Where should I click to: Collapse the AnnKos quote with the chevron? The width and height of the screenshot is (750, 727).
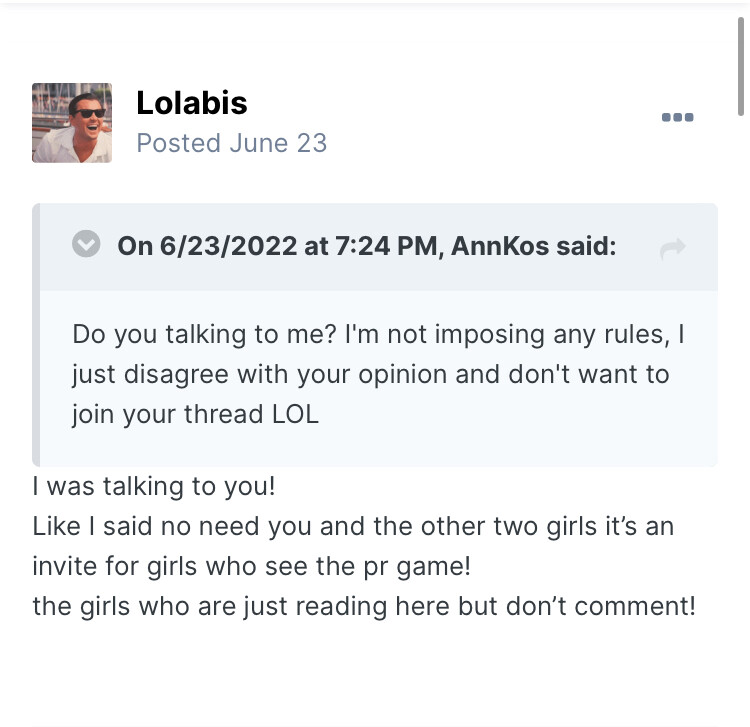pyautogui.click(x=87, y=244)
